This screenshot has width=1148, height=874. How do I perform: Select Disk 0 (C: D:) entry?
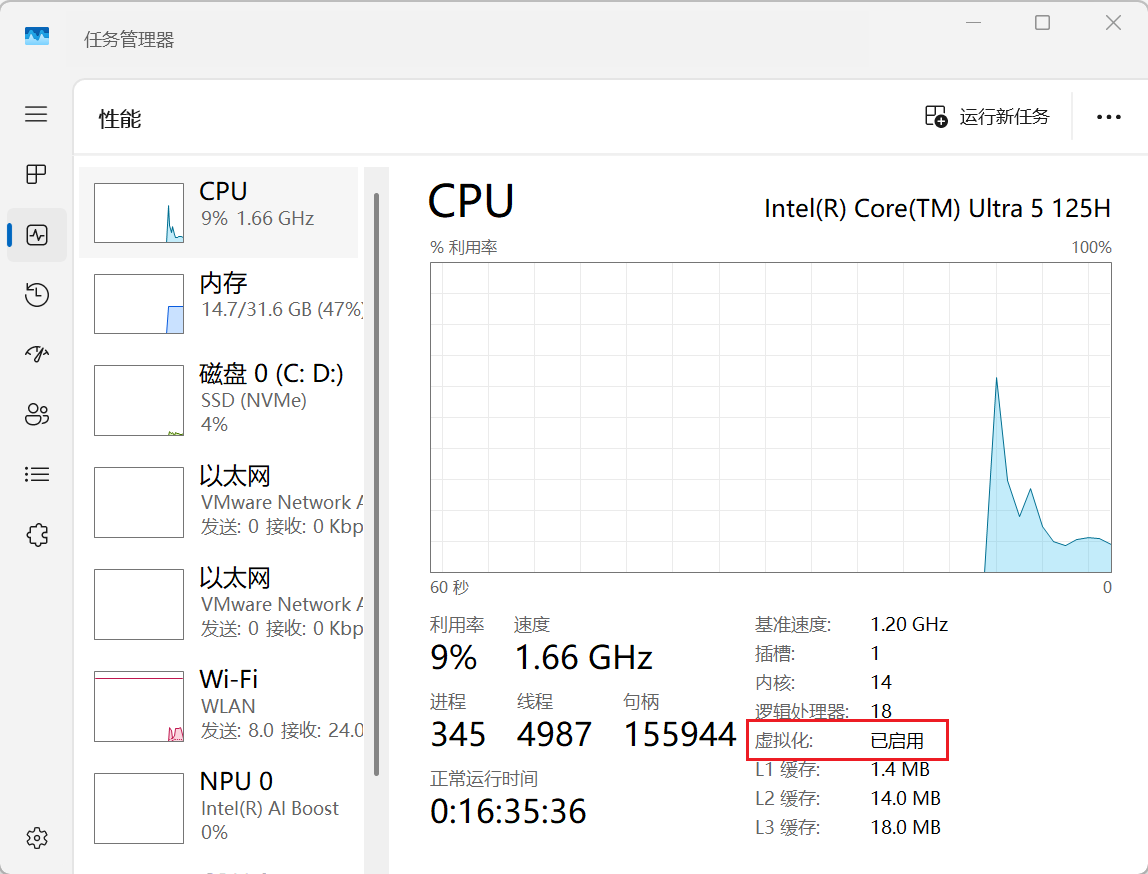click(218, 400)
